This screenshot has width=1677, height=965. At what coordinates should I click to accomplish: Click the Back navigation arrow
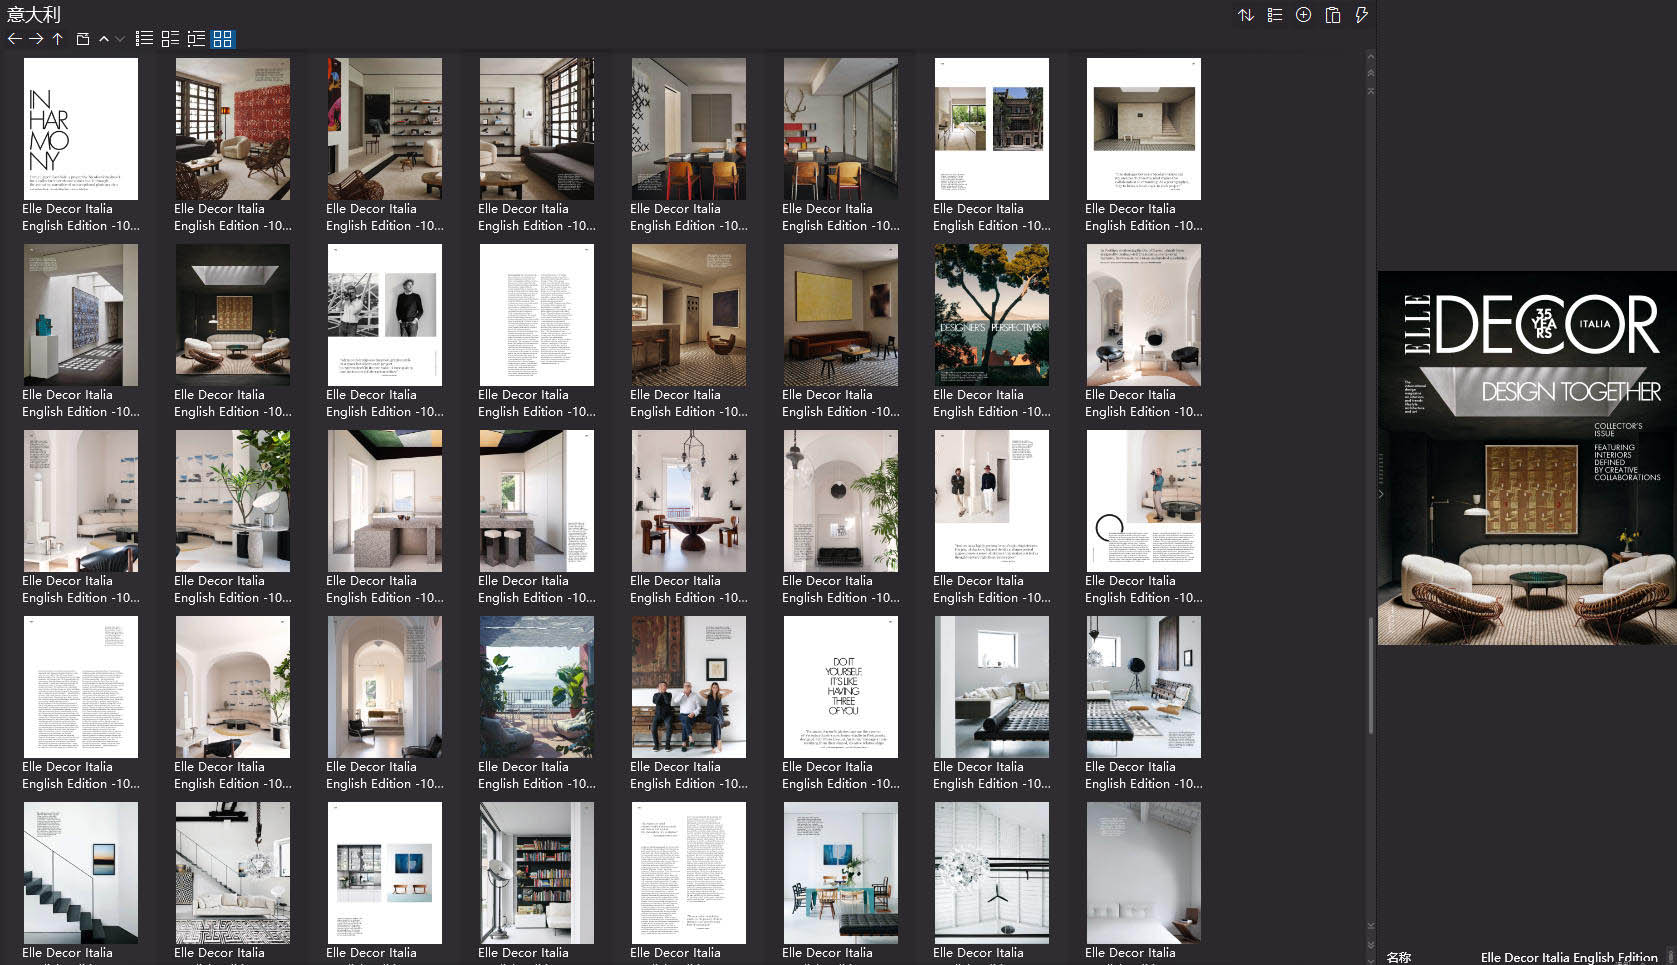[13, 39]
